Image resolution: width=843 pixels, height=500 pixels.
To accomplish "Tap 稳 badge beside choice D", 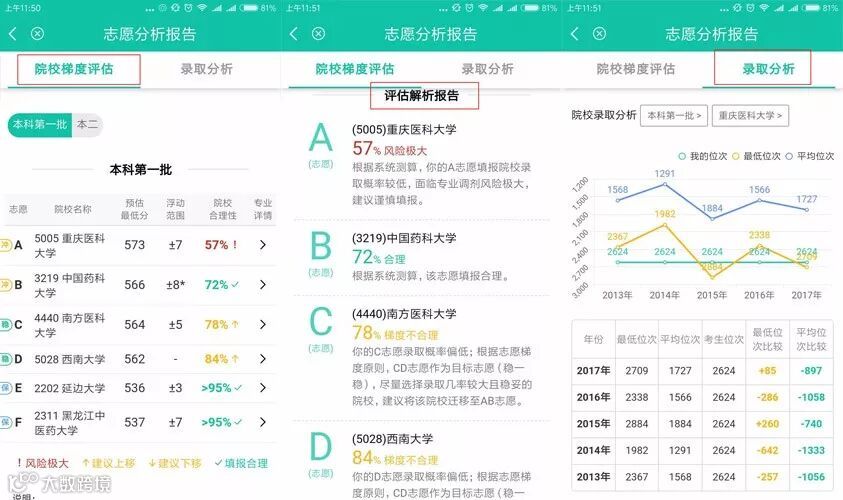I will point(6,359).
